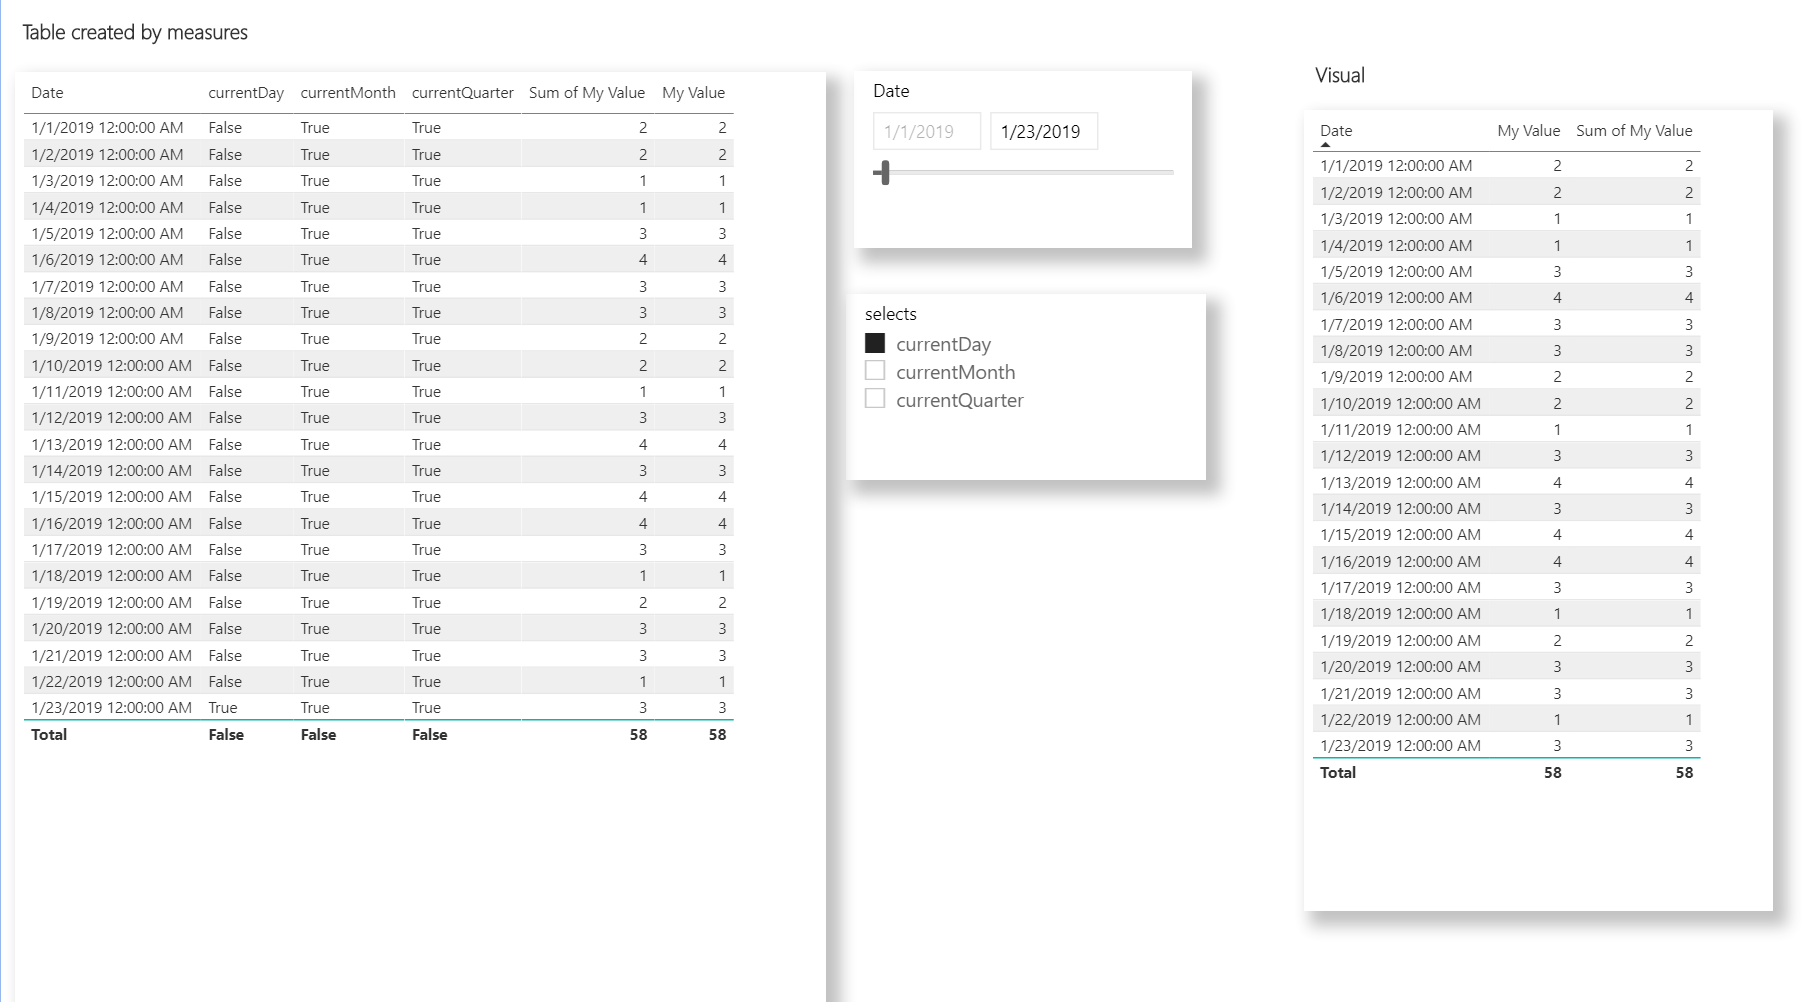
Task: Select the 1/23/2019 12:00:00 AM row in left table
Action: click(x=379, y=707)
